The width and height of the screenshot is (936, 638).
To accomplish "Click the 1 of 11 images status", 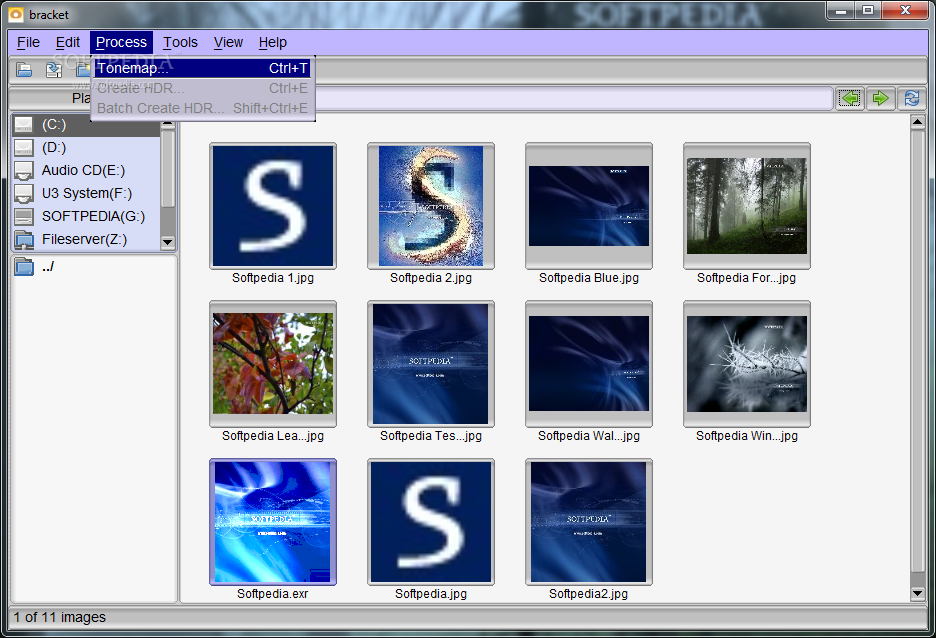I will pyautogui.click(x=60, y=617).
